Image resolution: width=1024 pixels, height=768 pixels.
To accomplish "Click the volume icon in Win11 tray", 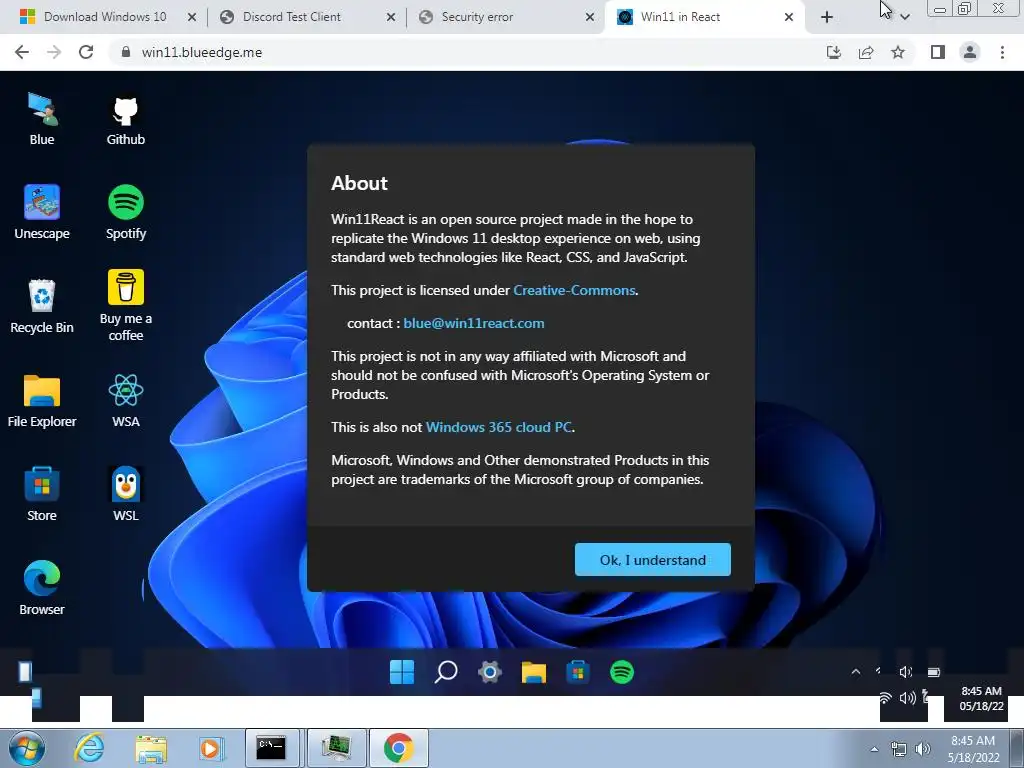I will tap(905, 672).
